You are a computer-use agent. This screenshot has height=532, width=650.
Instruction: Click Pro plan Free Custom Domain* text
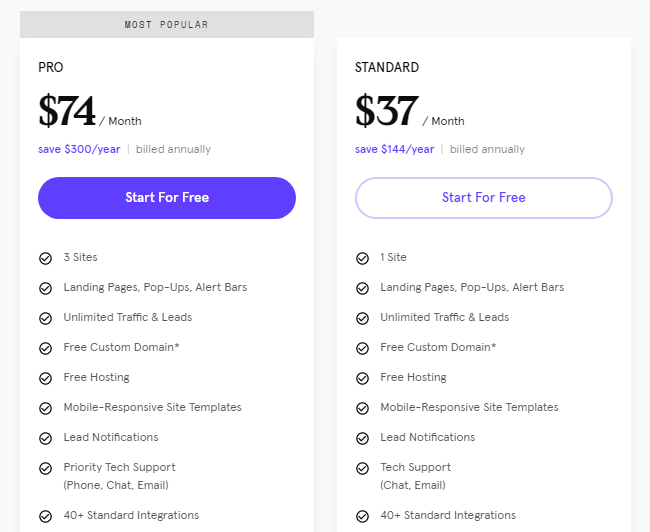click(121, 347)
